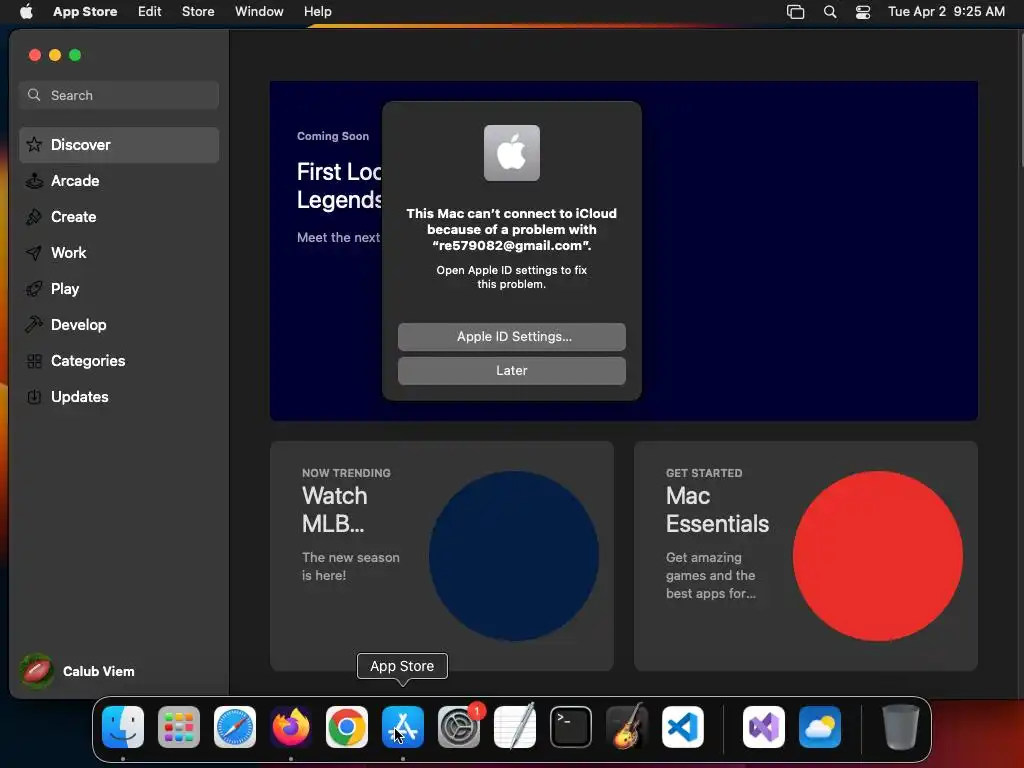Open Terminal from the Dock
Viewport: 1024px width, 768px height.
click(x=571, y=727)
